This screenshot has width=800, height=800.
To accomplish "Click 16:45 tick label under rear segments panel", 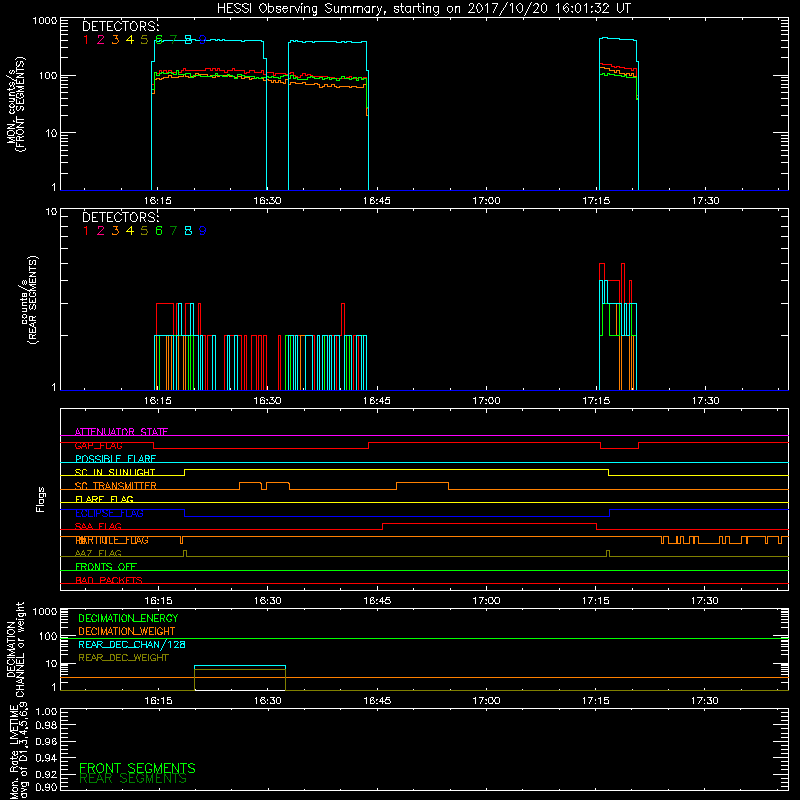I will [377, 401].
